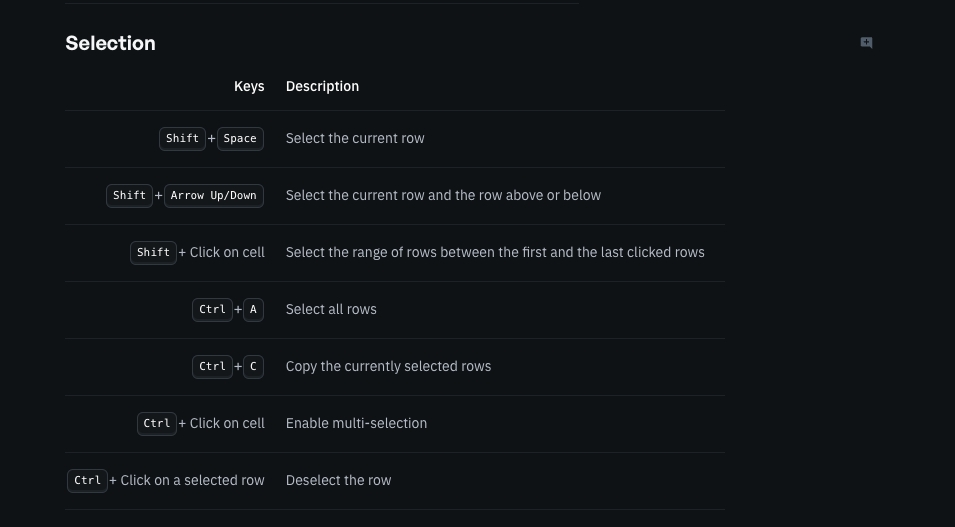The width and height of the screenshot is (955, 527).
Task: Click the Arrow Up/Down key badge
Action: point(213,196)
